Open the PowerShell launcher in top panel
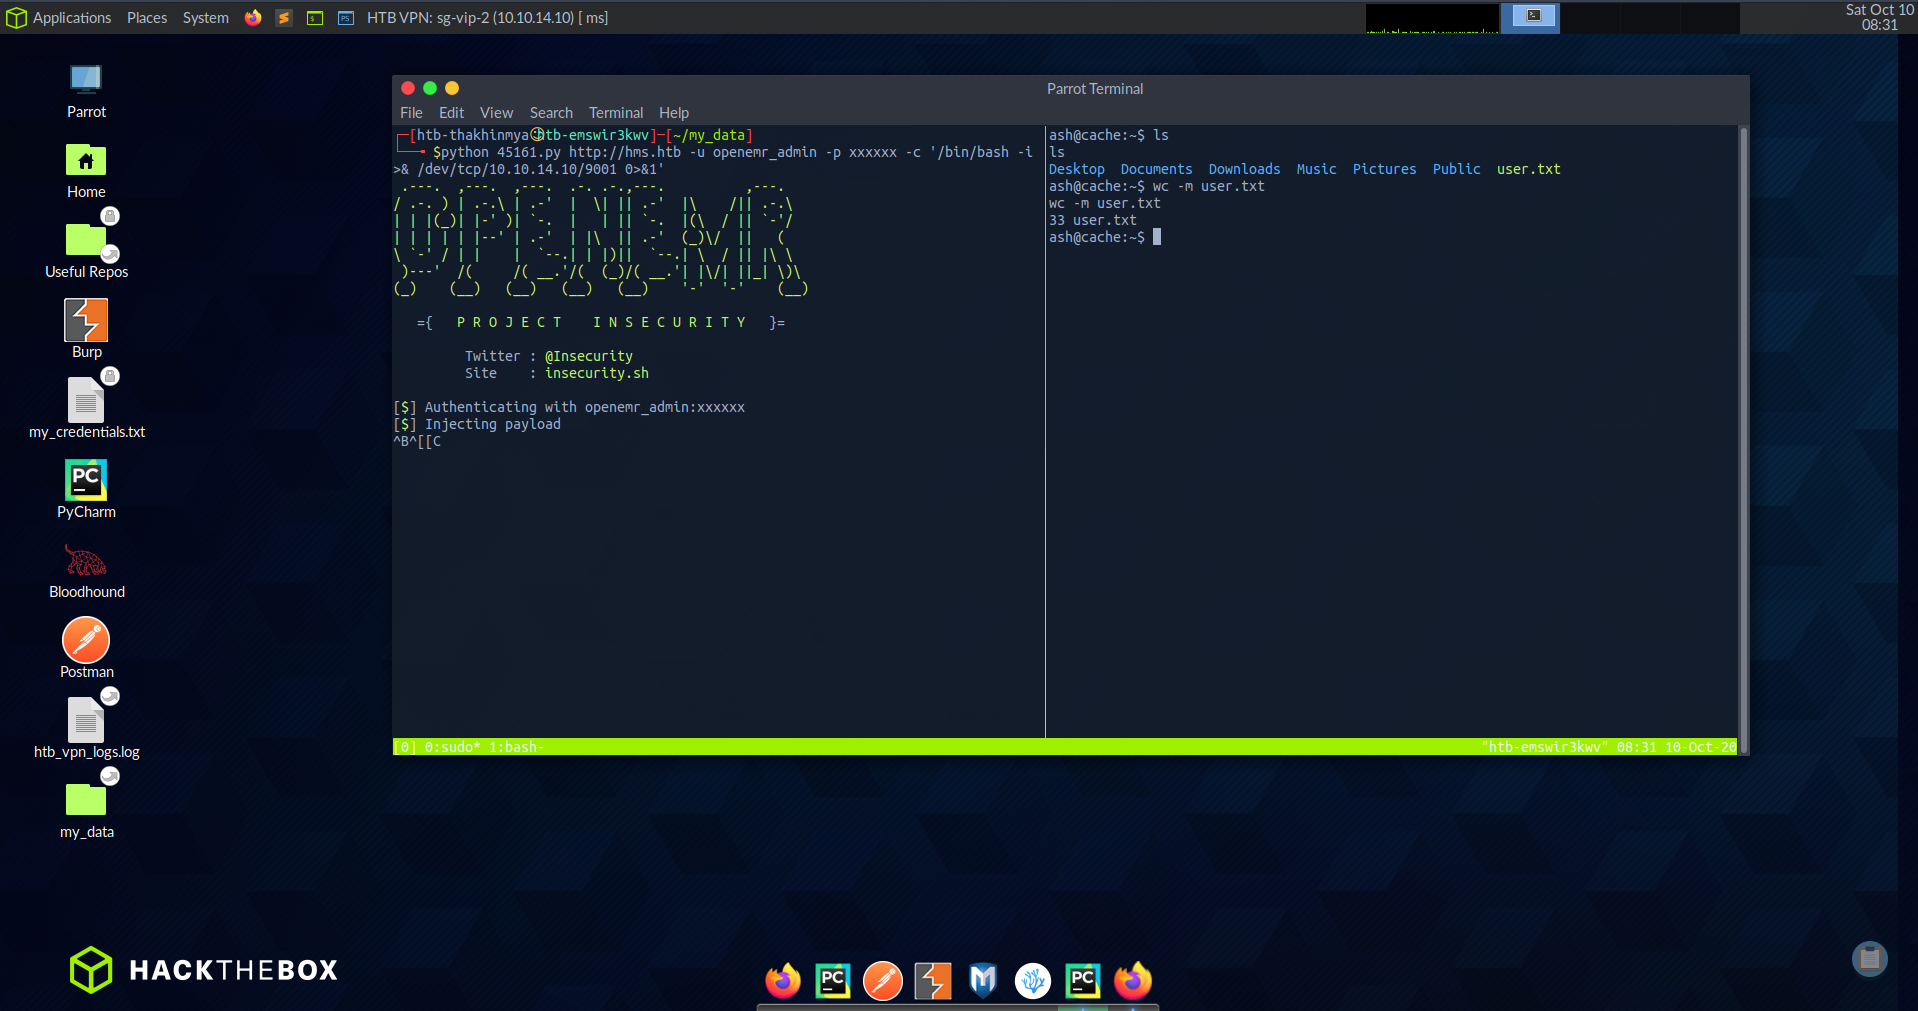Viewport: 1918px width, 1011px height. 346,18
